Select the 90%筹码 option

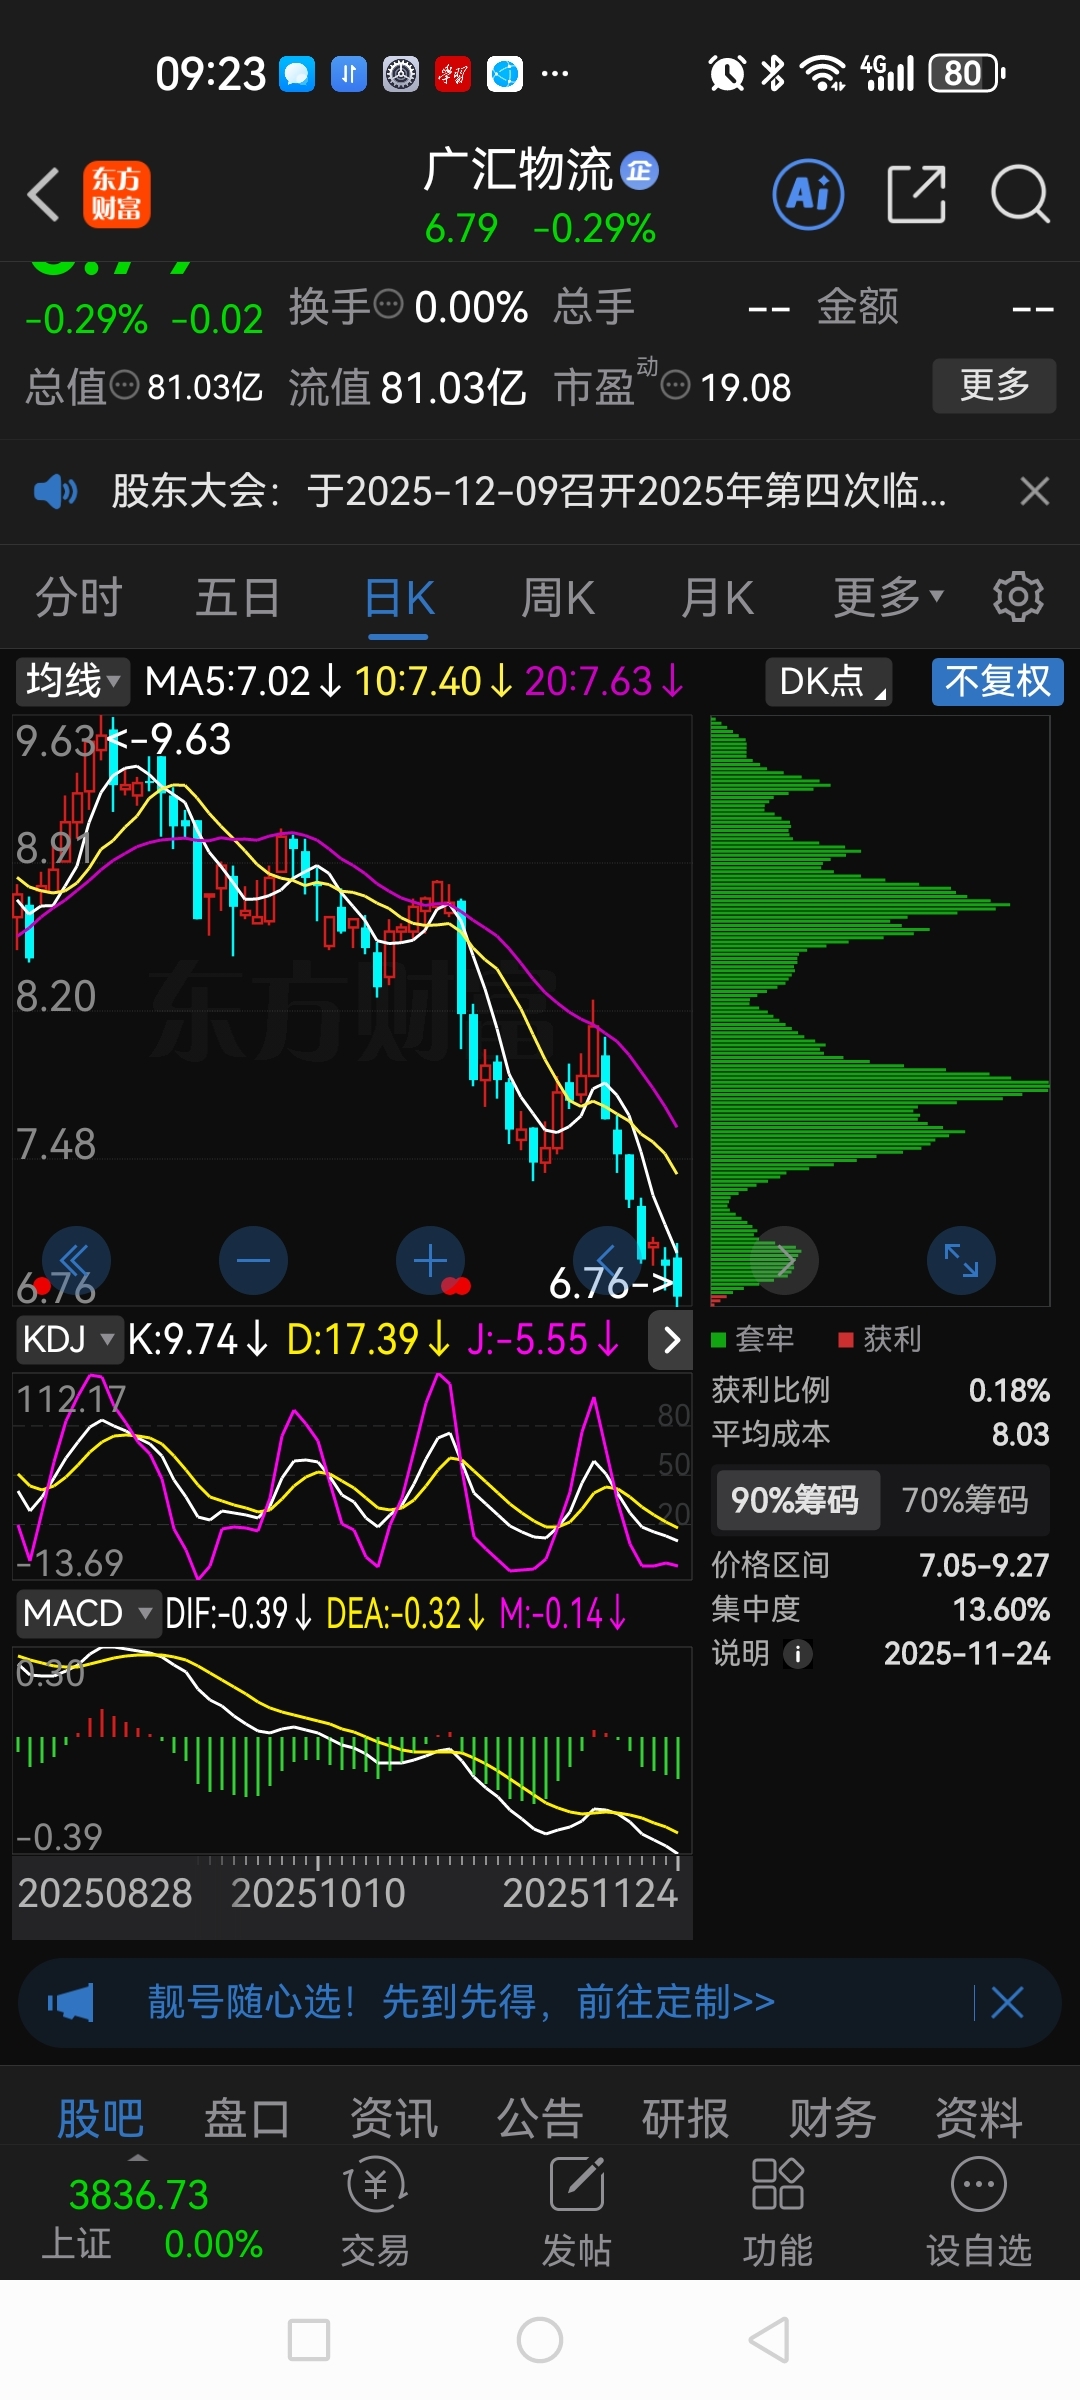tap(796, 1500)
